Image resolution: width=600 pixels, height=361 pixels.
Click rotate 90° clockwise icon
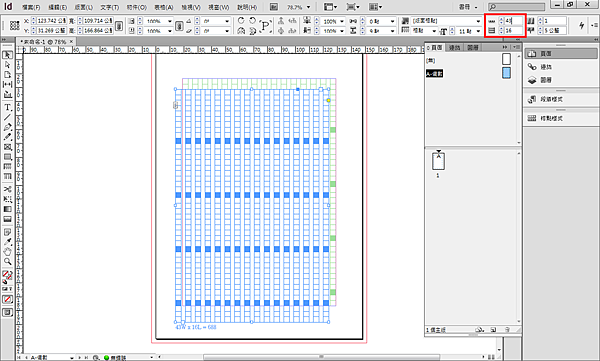pos(241,21)
